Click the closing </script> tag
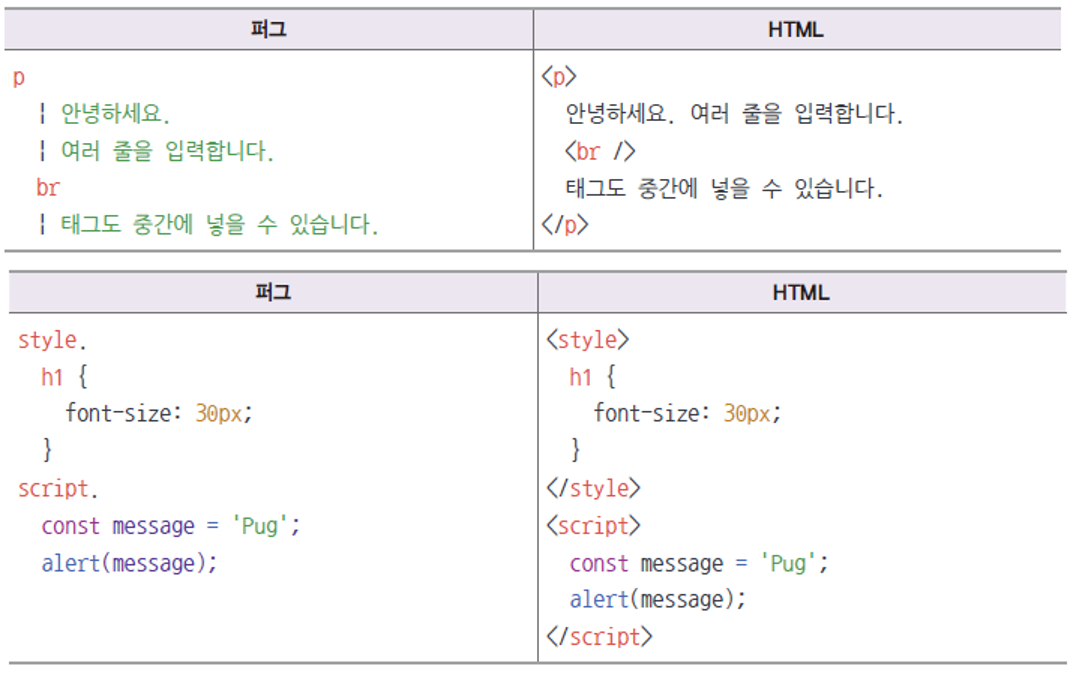 (599, 637)
